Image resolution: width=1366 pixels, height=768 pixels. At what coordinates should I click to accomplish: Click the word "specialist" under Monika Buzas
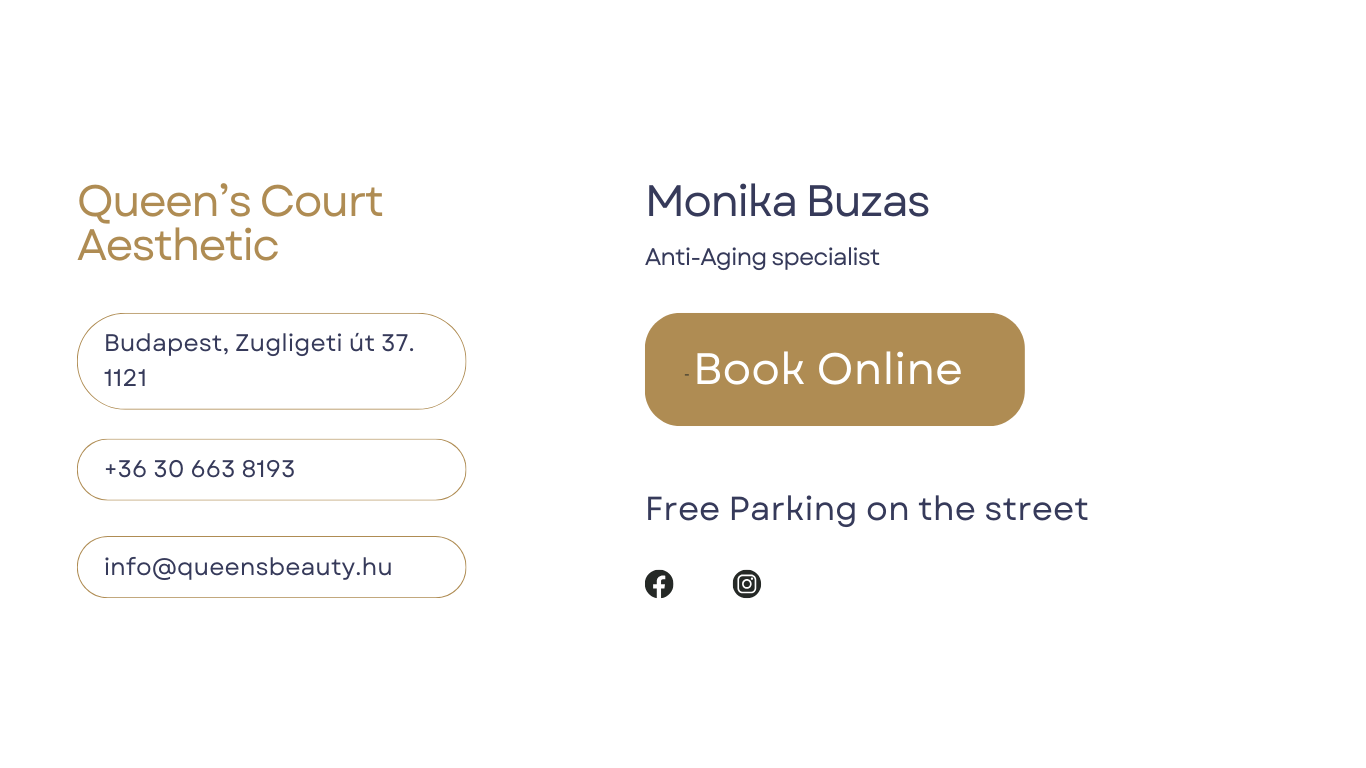(x=826, y=257)
